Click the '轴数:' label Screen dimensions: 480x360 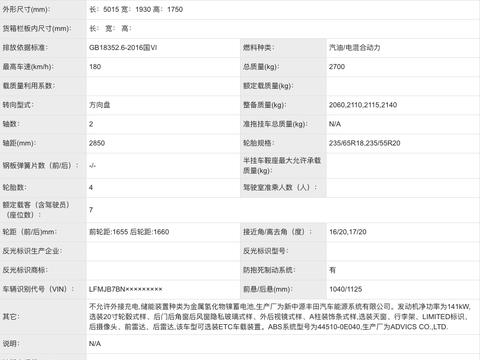click(11, 124)
